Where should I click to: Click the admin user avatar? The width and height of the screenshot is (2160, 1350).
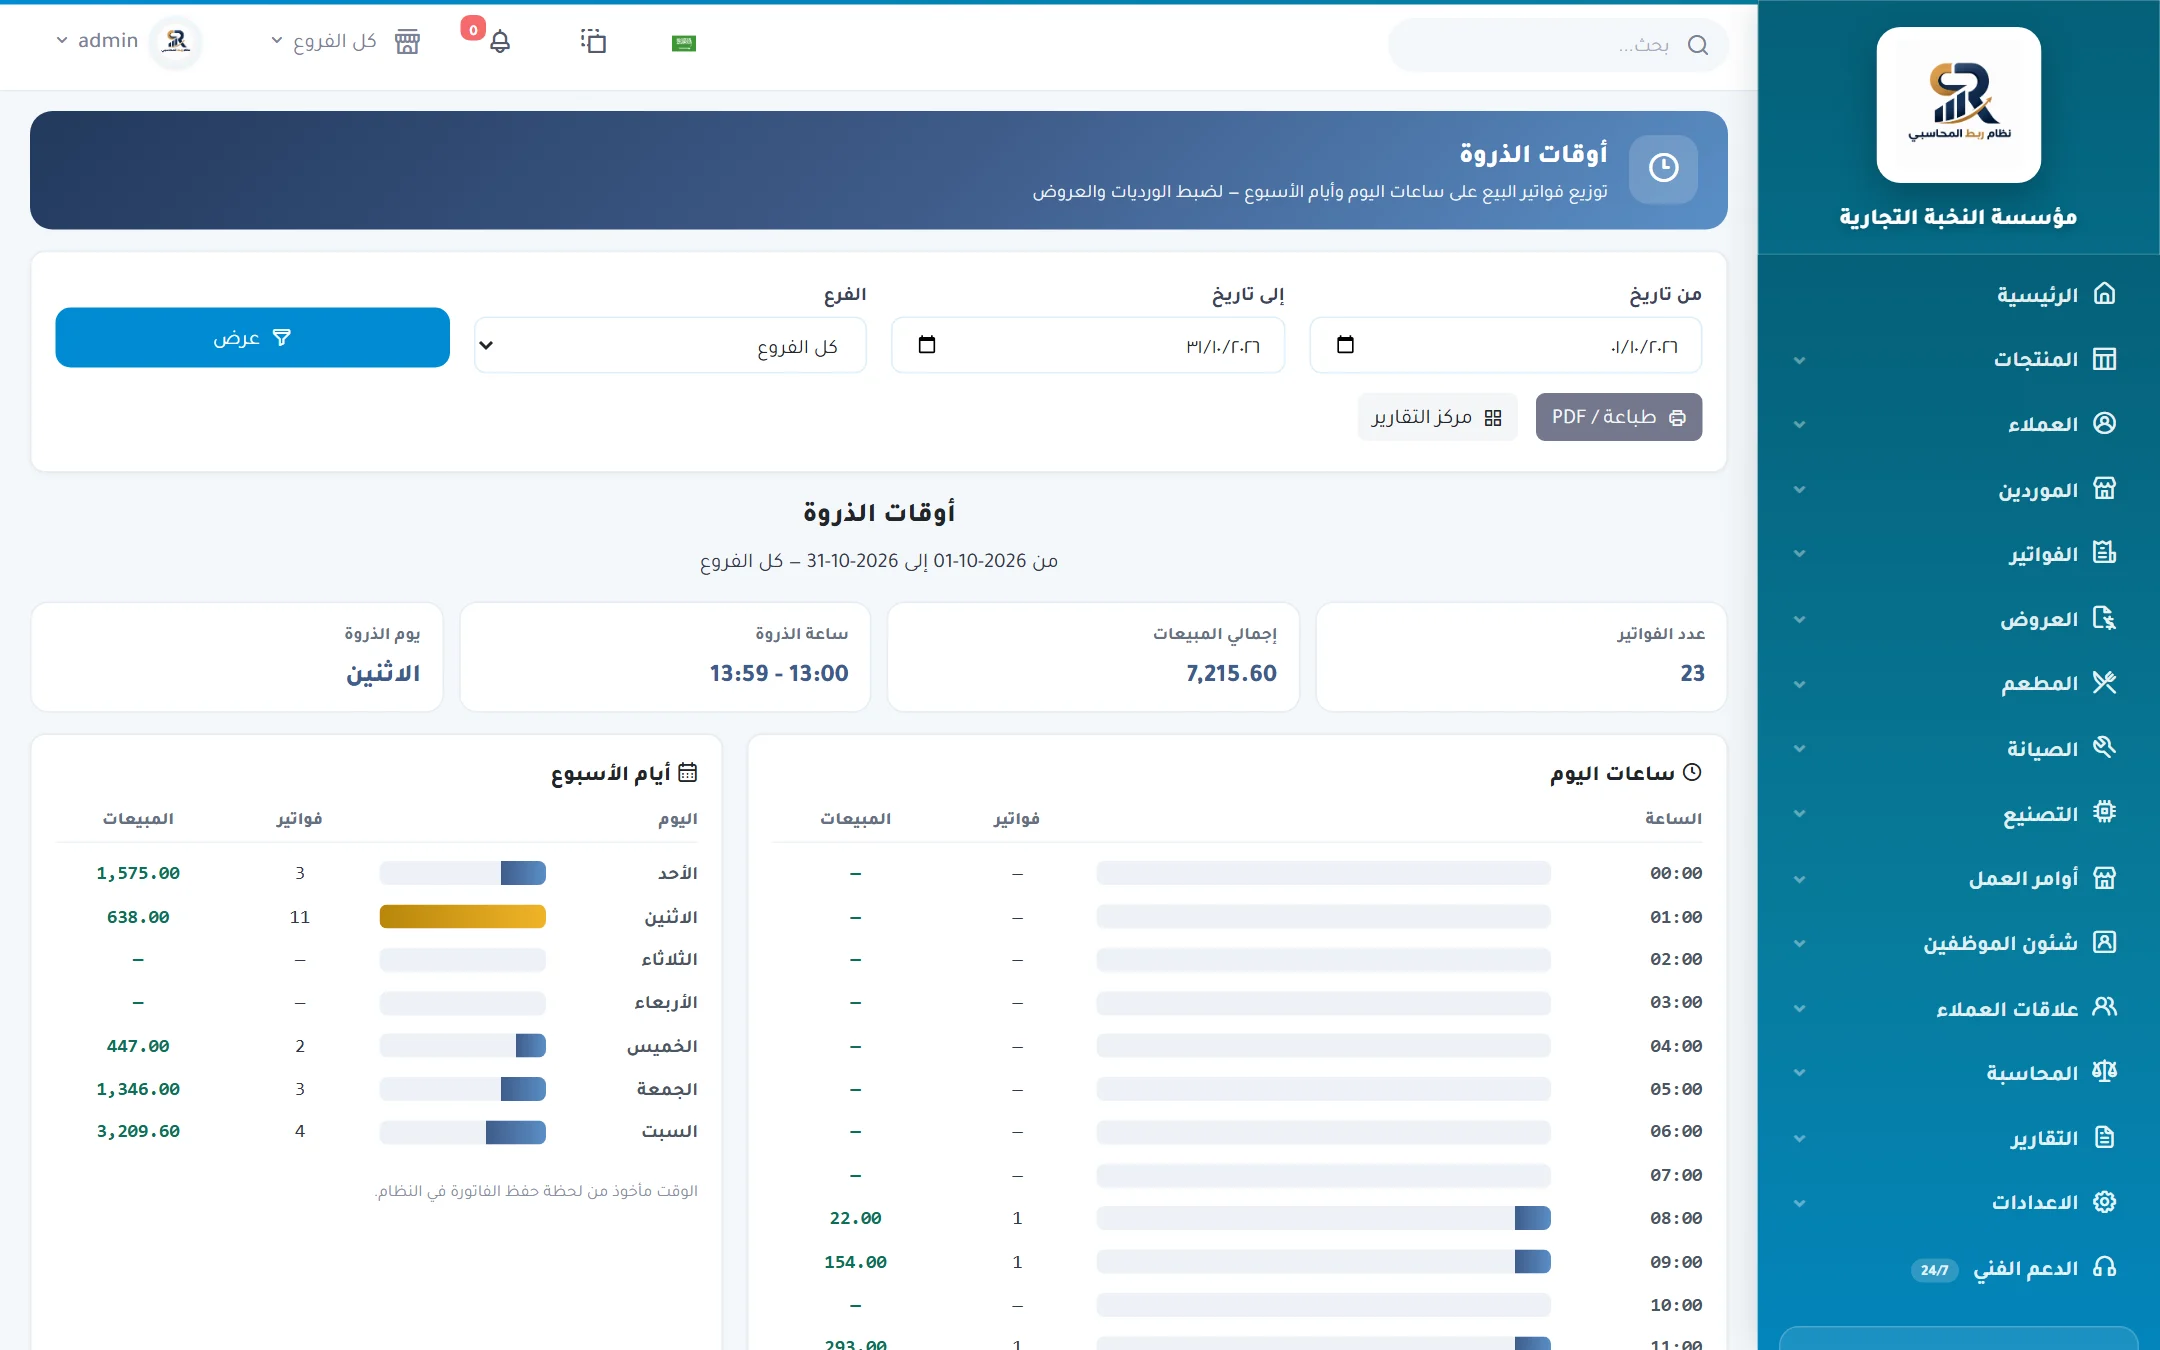click(x=176, y=41)
